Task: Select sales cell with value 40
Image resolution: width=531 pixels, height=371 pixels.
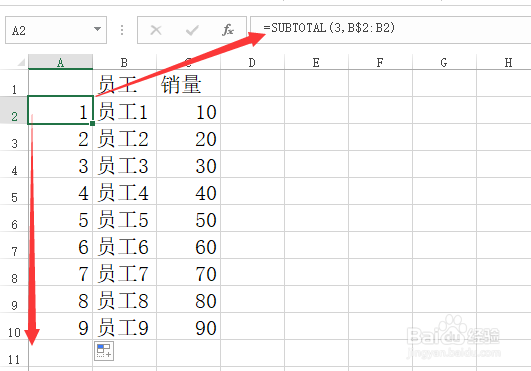Action: tap(188, 191)
